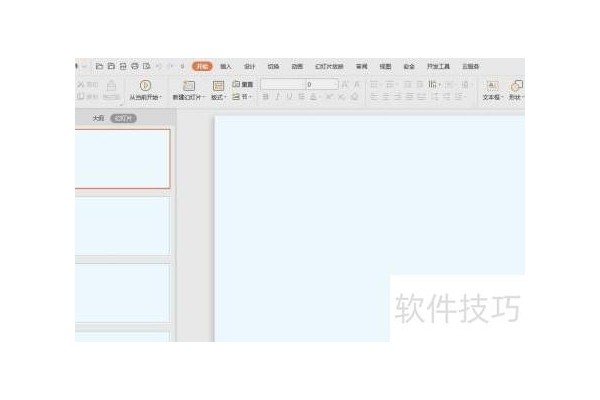Add a slide via 新建幻灯片 icon

[189, 85]
